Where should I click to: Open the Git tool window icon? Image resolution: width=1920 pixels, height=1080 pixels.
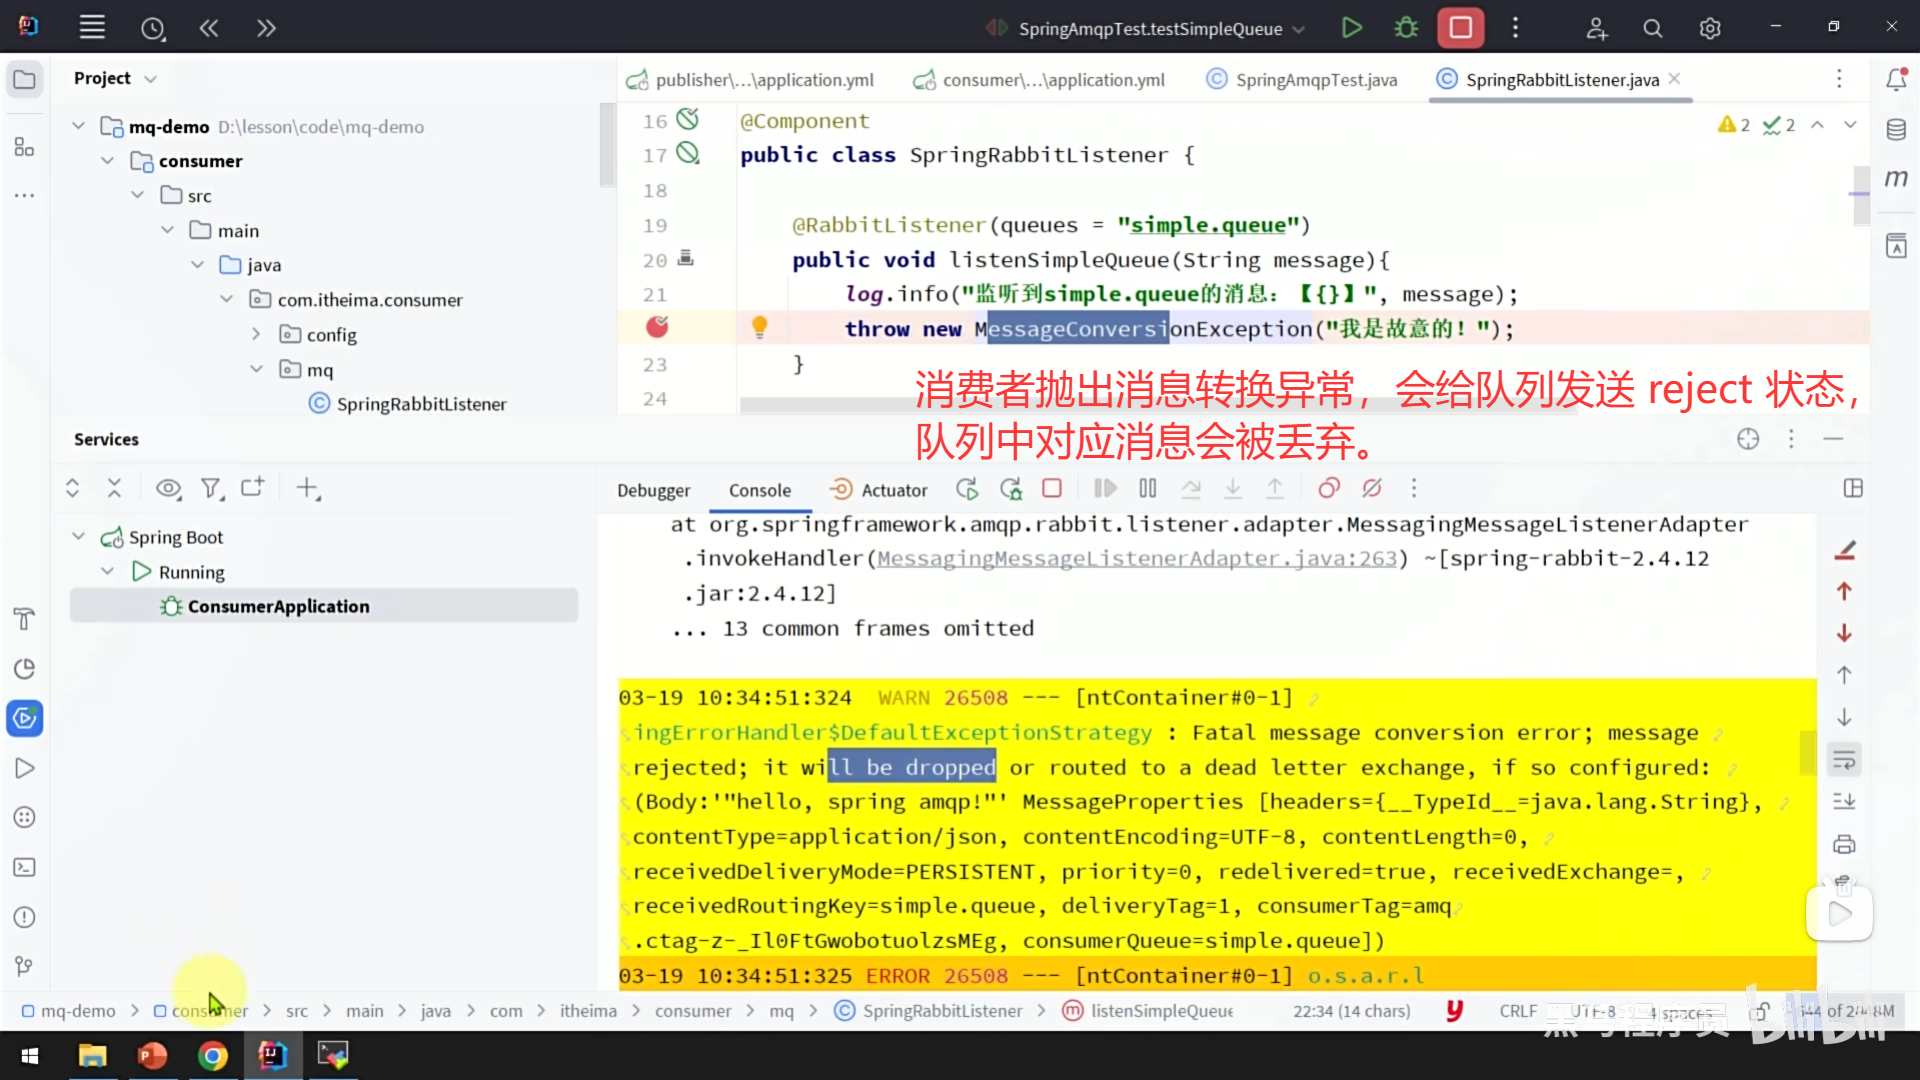pos(24,966)
